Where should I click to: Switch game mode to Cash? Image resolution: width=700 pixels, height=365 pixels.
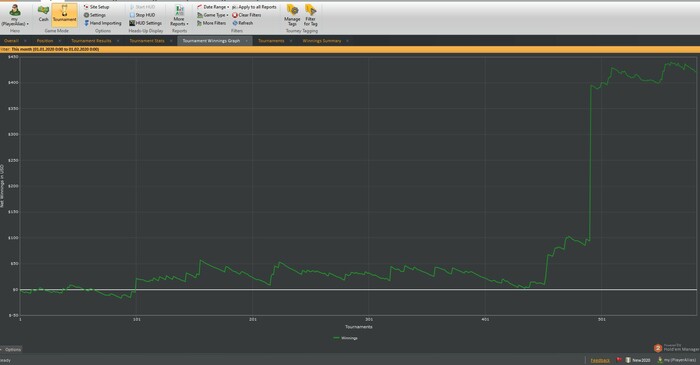43,14
